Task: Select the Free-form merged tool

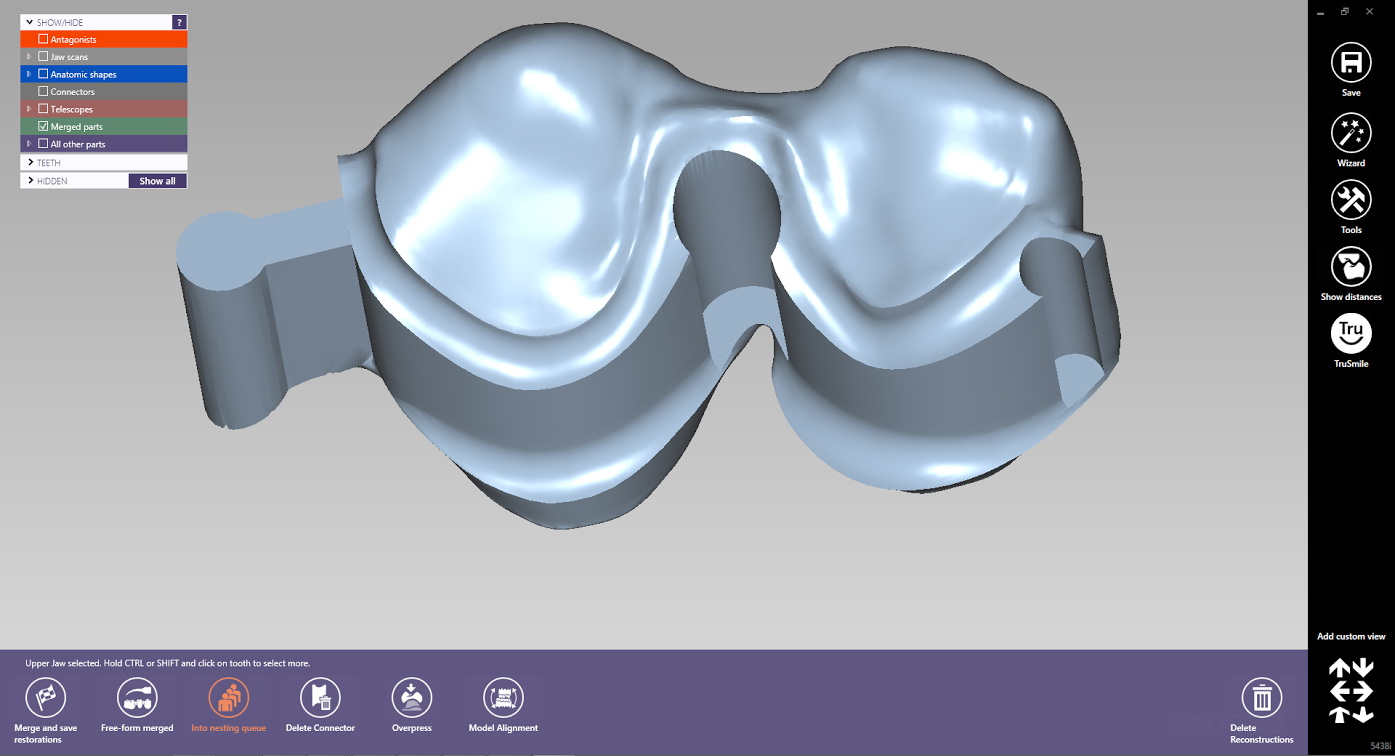Action: click(x=137, y=698)
